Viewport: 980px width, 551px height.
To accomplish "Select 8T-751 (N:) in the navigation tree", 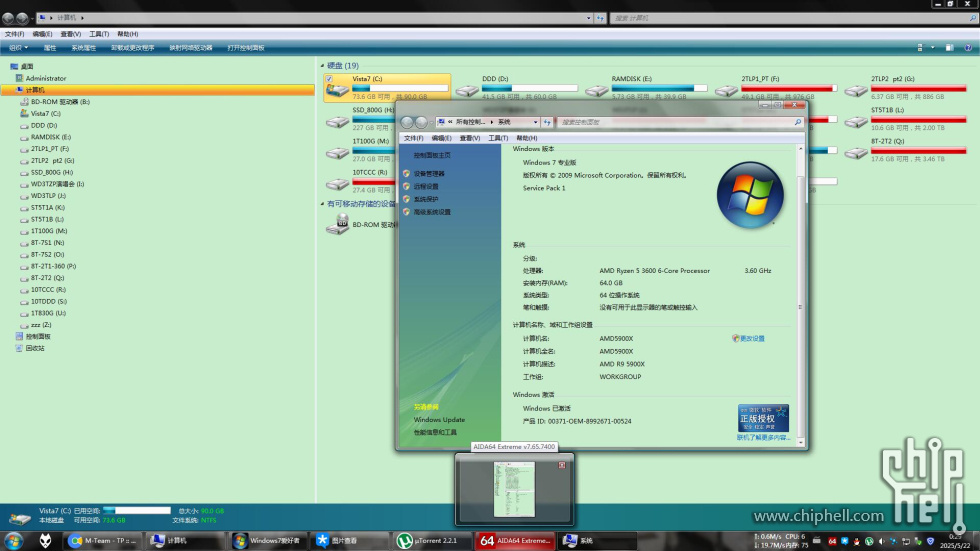I will point(48,242).
